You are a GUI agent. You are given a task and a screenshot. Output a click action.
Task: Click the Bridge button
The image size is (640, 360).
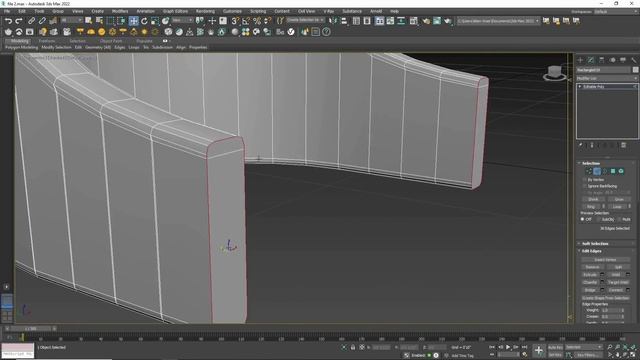tap(590, 290)
